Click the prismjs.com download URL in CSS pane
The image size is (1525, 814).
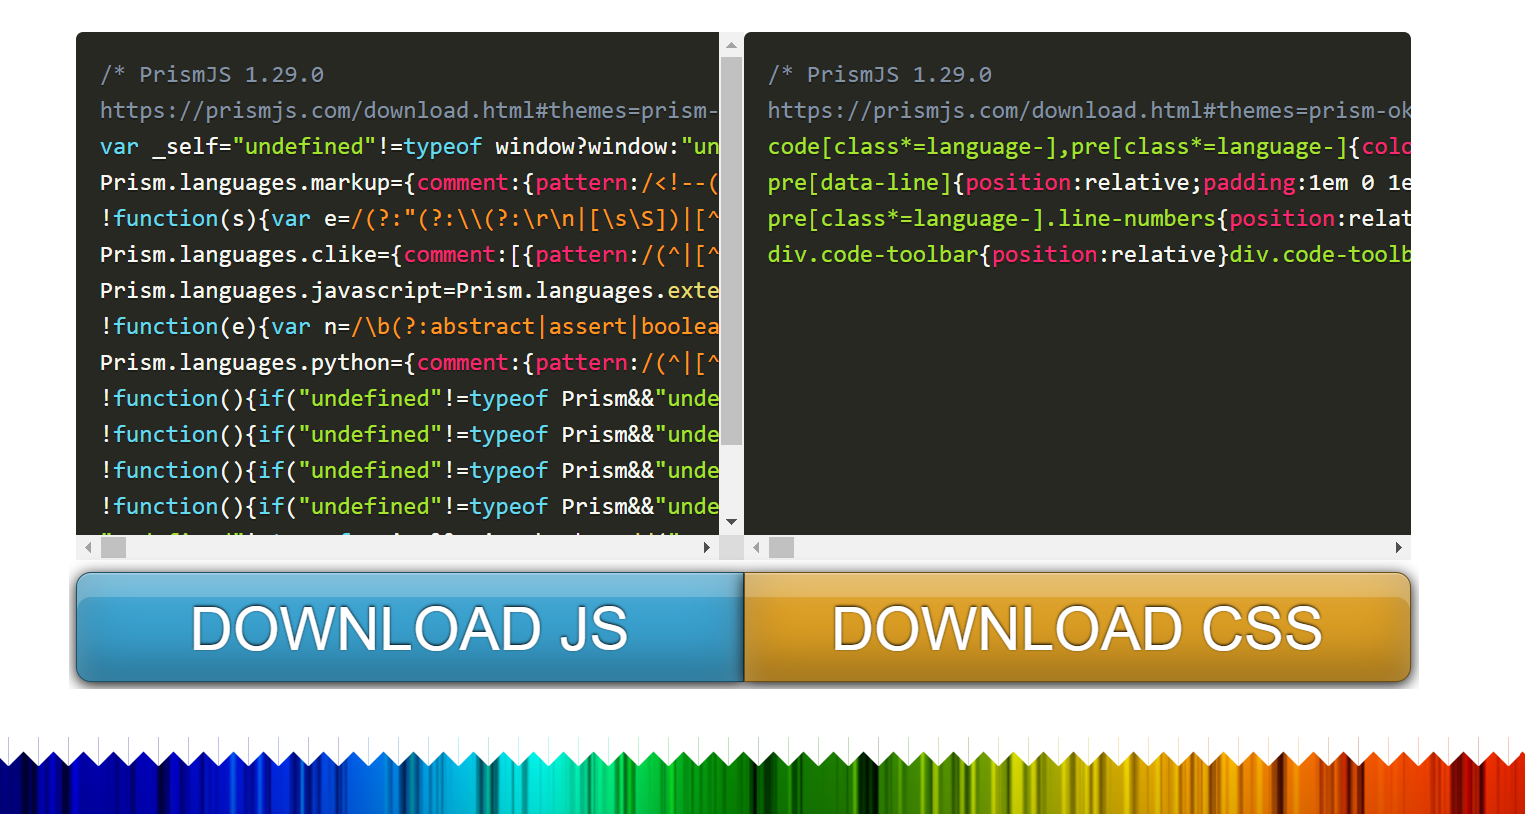(x=1089, y=110)
